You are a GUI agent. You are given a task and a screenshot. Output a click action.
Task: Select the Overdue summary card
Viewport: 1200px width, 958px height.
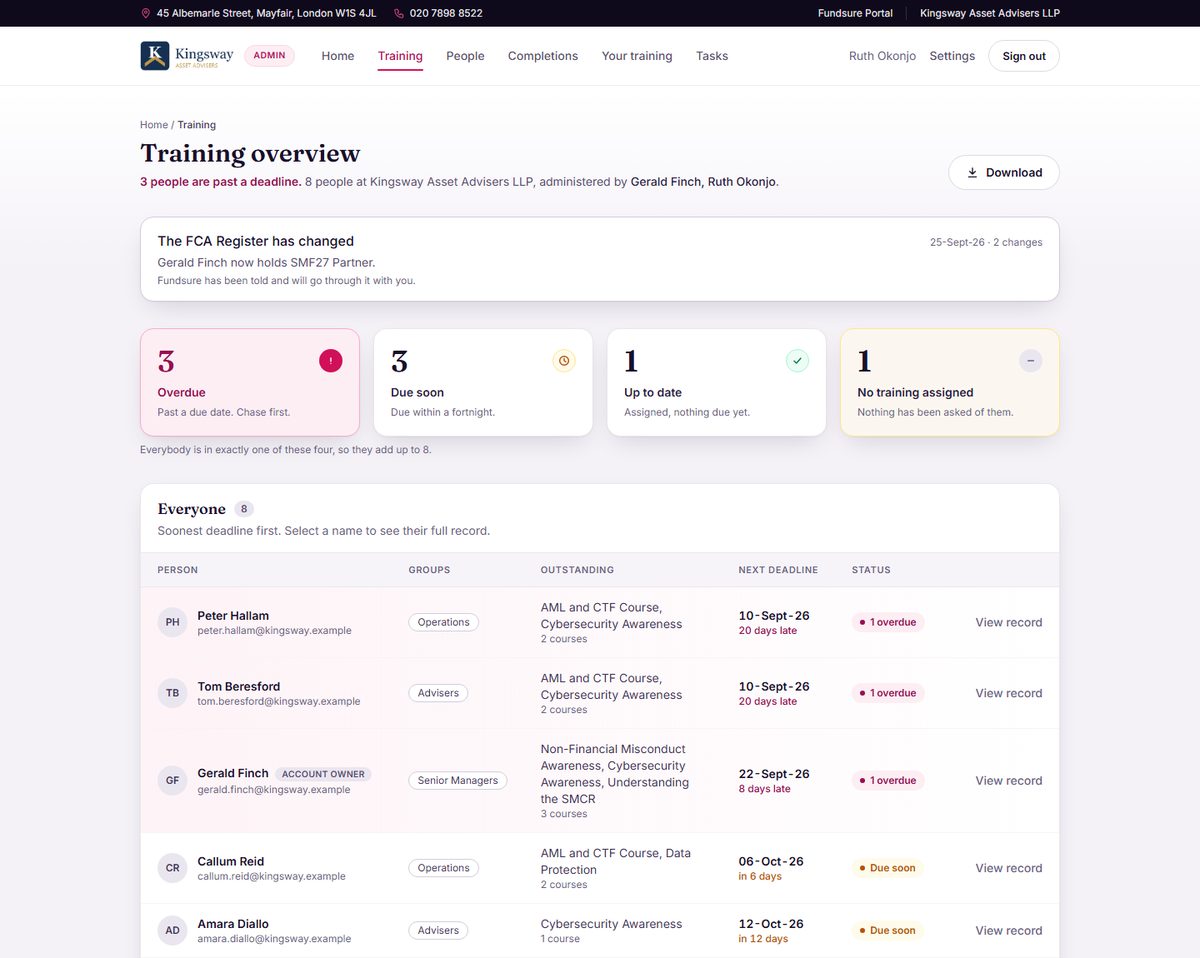tap(250, 382)
